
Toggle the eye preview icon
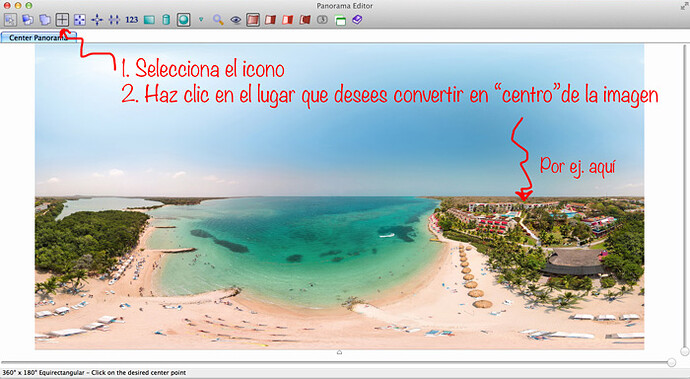coord(236,20)
